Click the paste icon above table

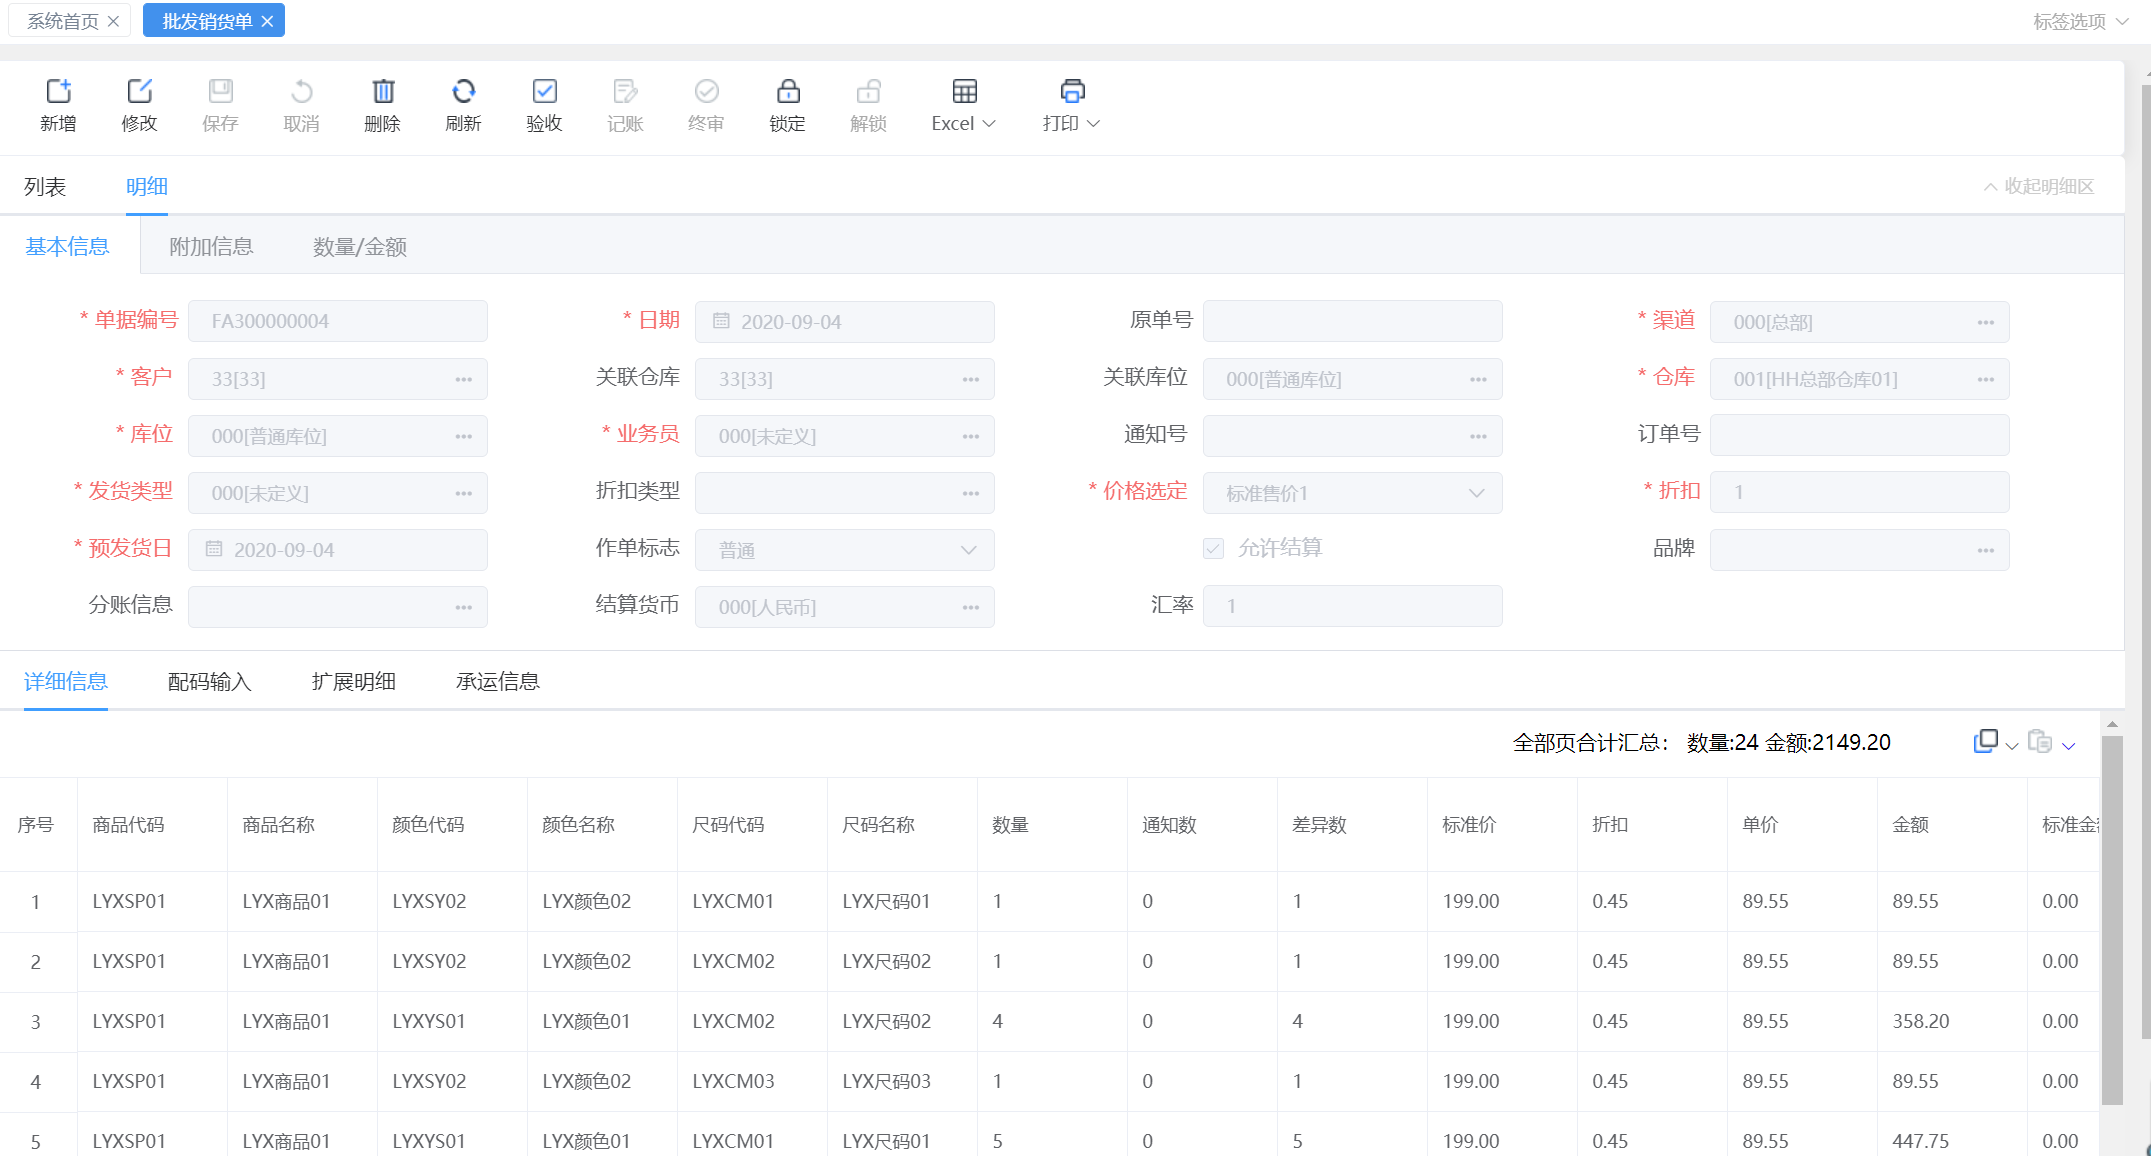coord(2040,741)
